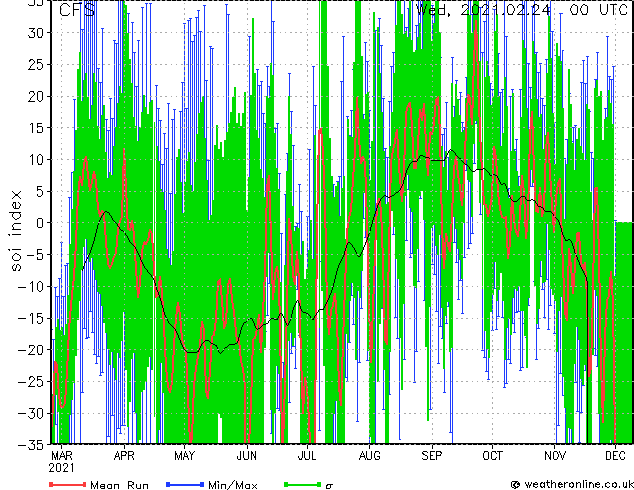Click the y-axis value 25

[x=37, y=64]
